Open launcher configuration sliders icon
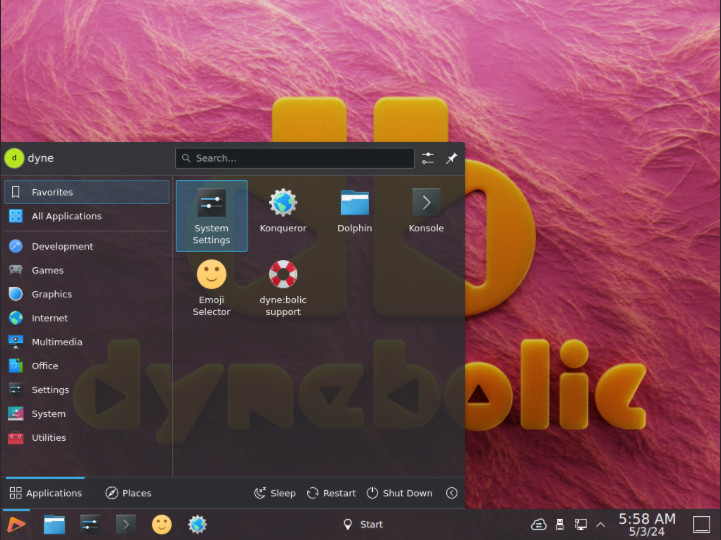Screen dimensions: 721x540 tap(428, 158)
